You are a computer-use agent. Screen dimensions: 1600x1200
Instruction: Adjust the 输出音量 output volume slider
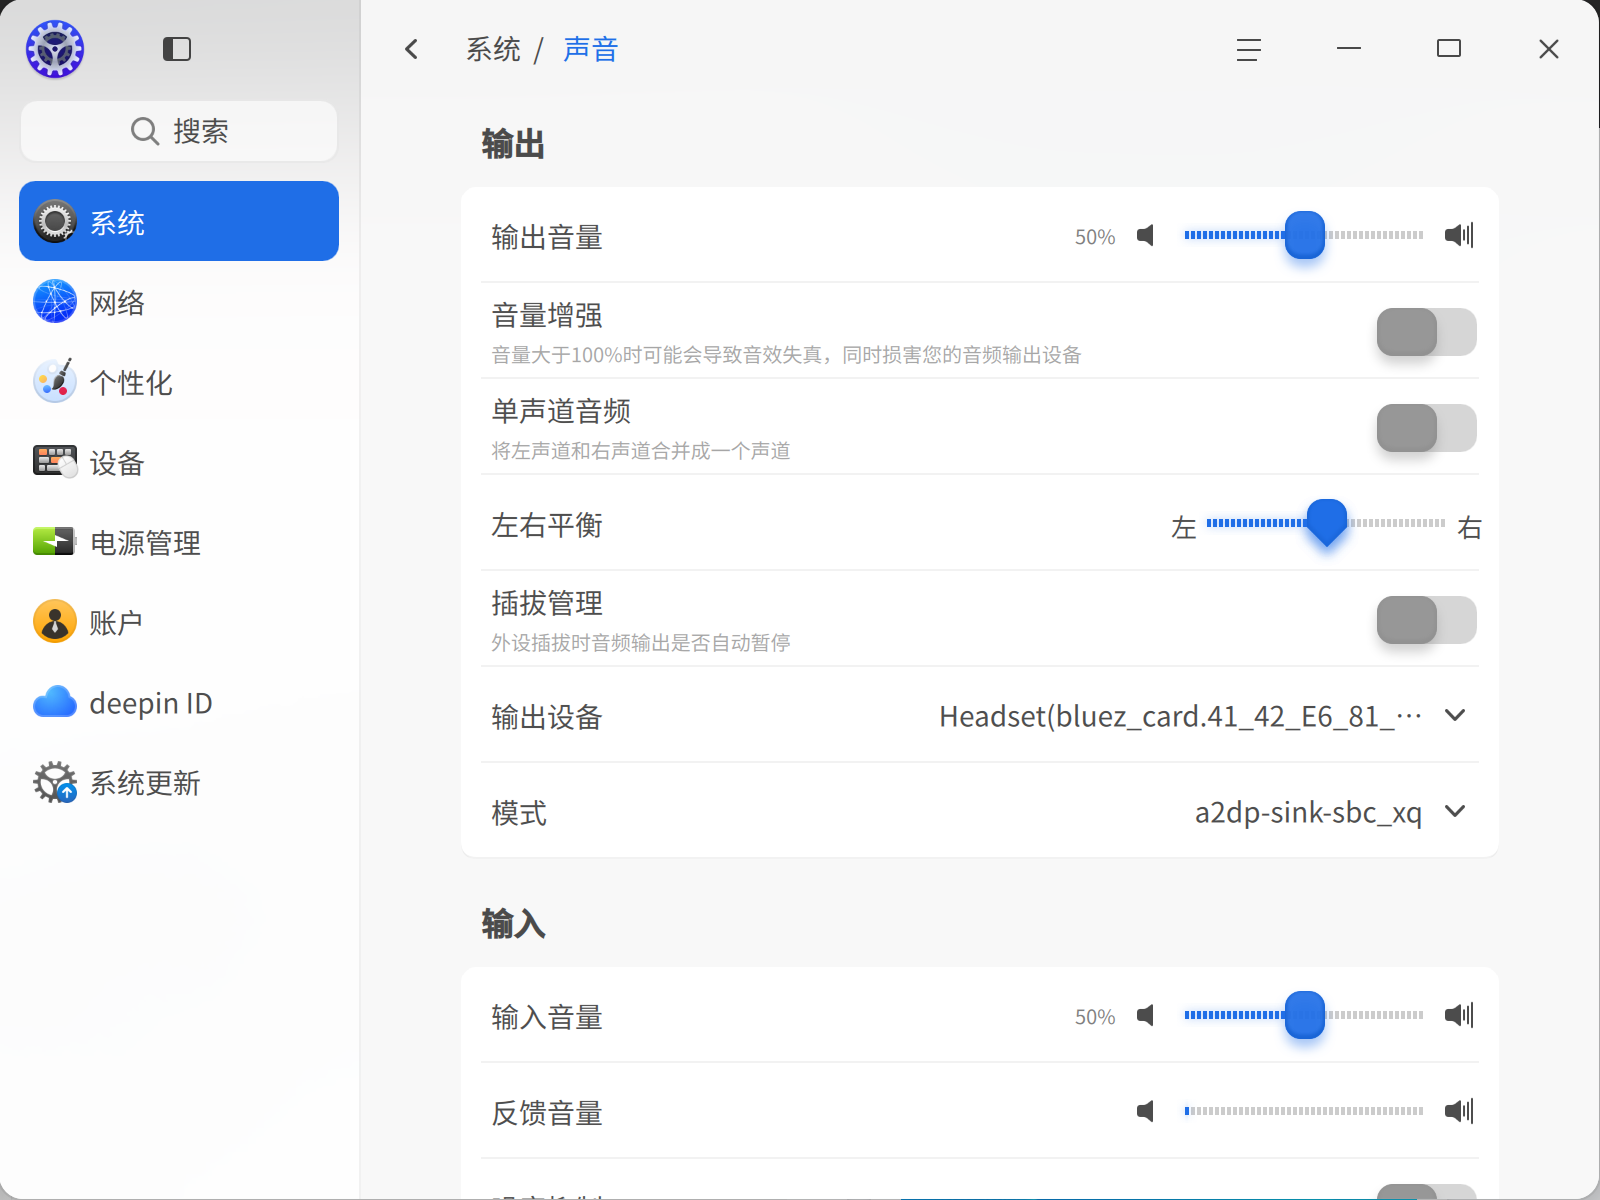coord(1304,235)
